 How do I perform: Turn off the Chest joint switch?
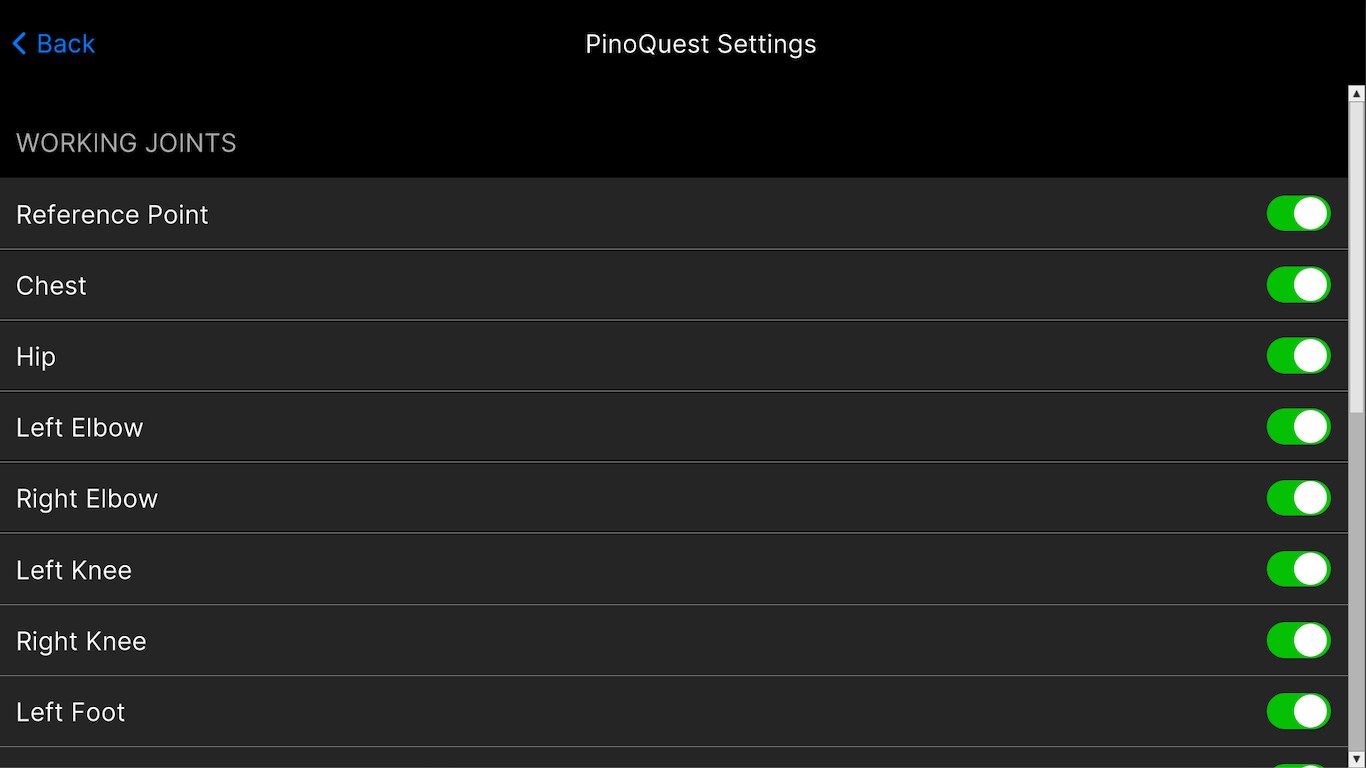(x=1298, y=285)
